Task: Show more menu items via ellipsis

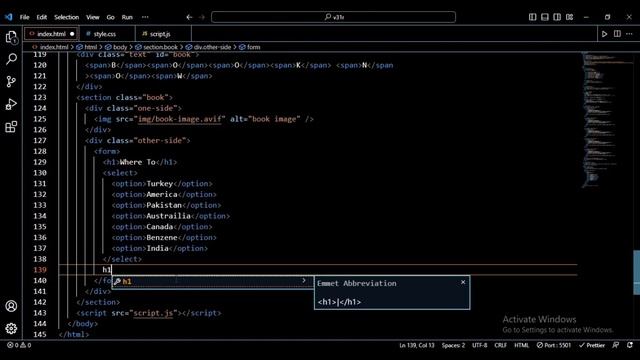Action: tap(145, 17)
